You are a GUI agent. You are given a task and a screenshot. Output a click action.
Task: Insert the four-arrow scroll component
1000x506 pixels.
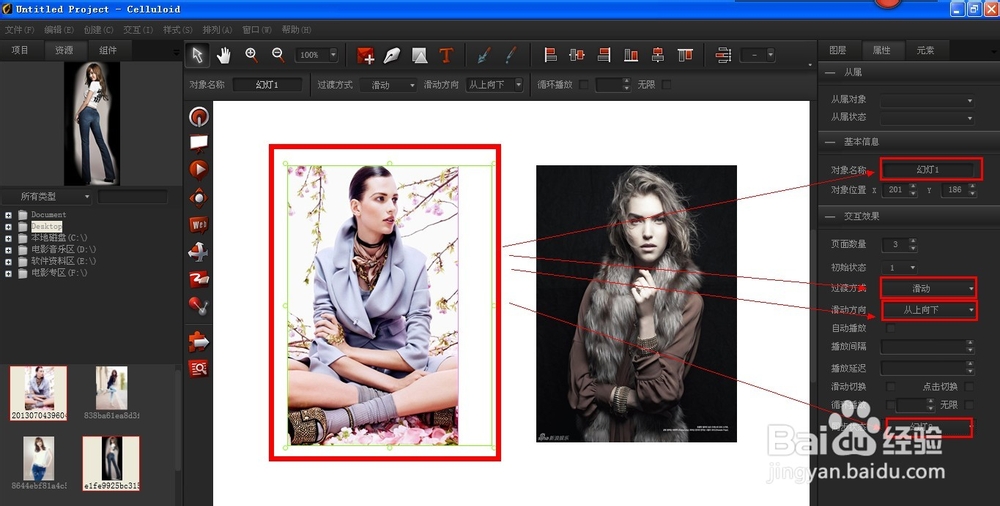coord(199,252)
